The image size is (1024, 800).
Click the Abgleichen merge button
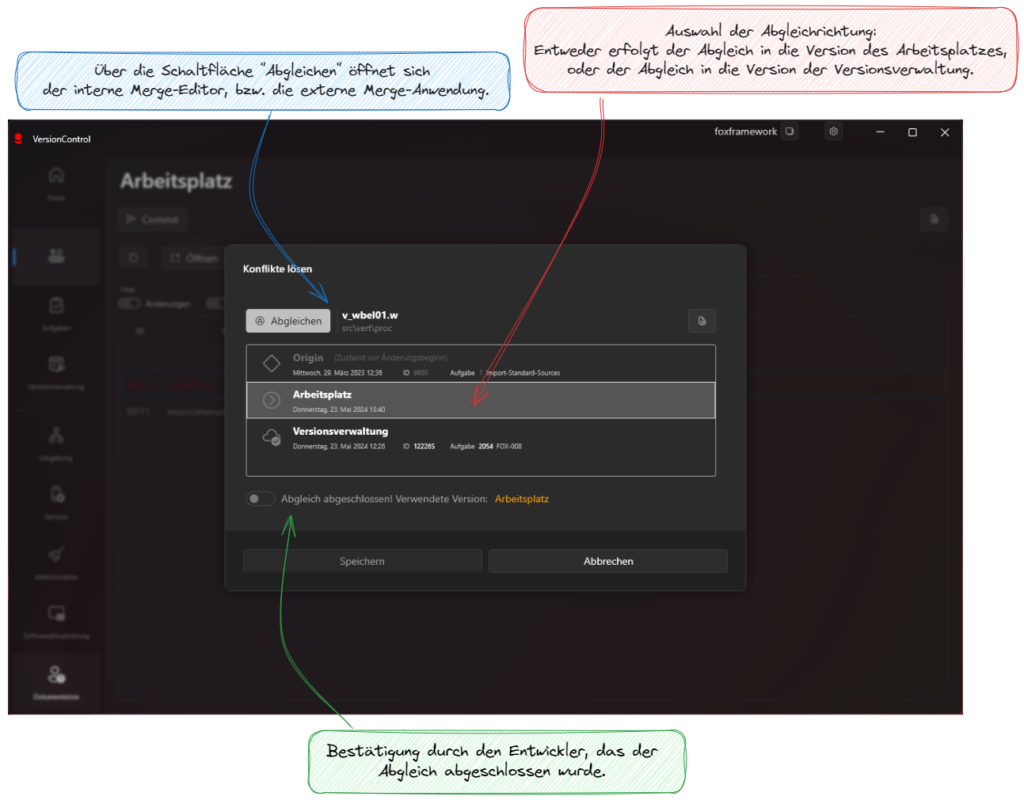tap(288, 321)
